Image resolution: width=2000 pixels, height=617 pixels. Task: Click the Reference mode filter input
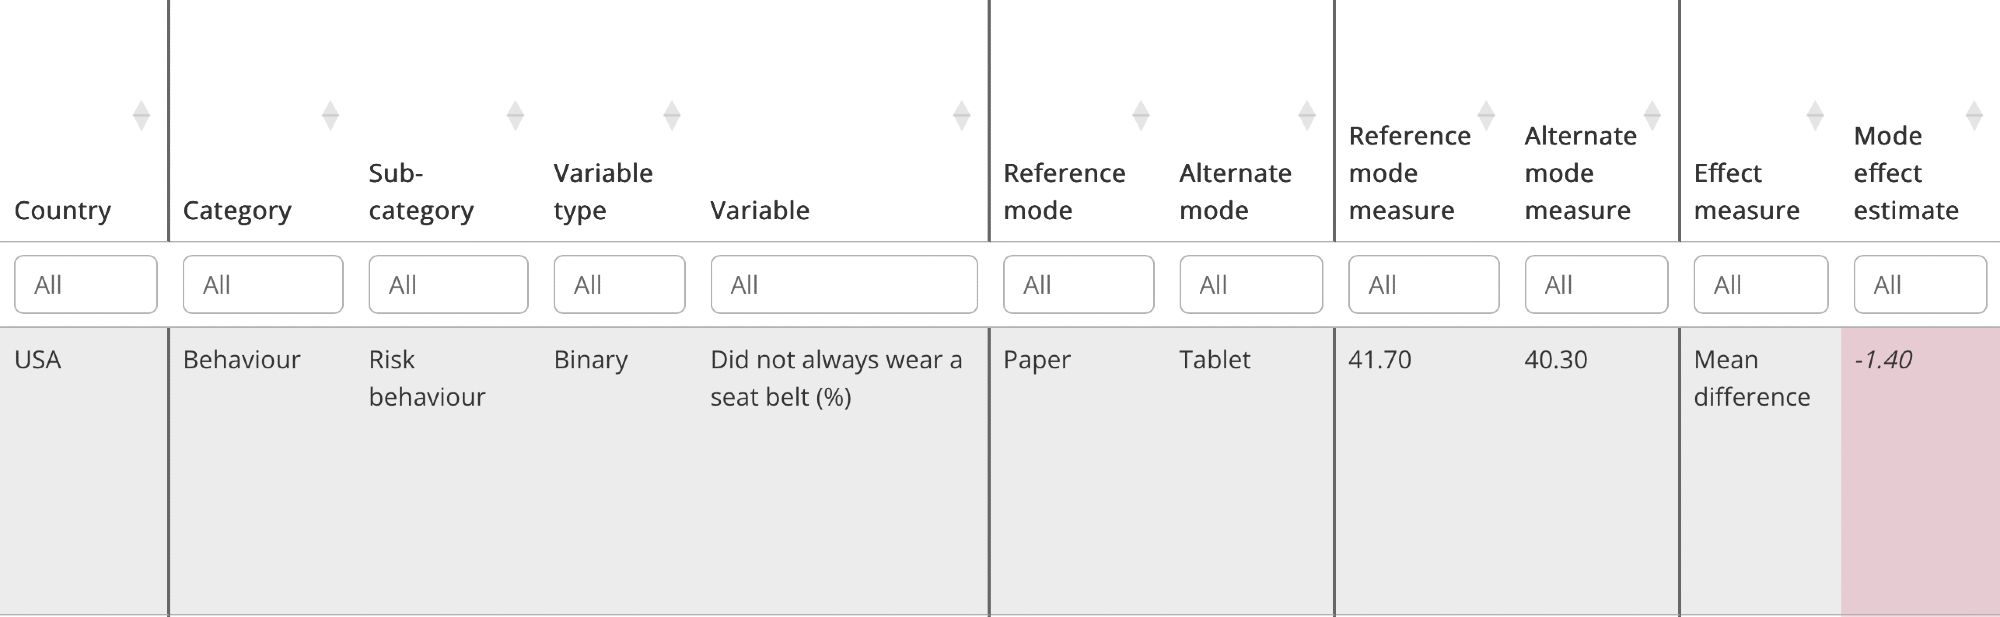tap(1078, 285)
